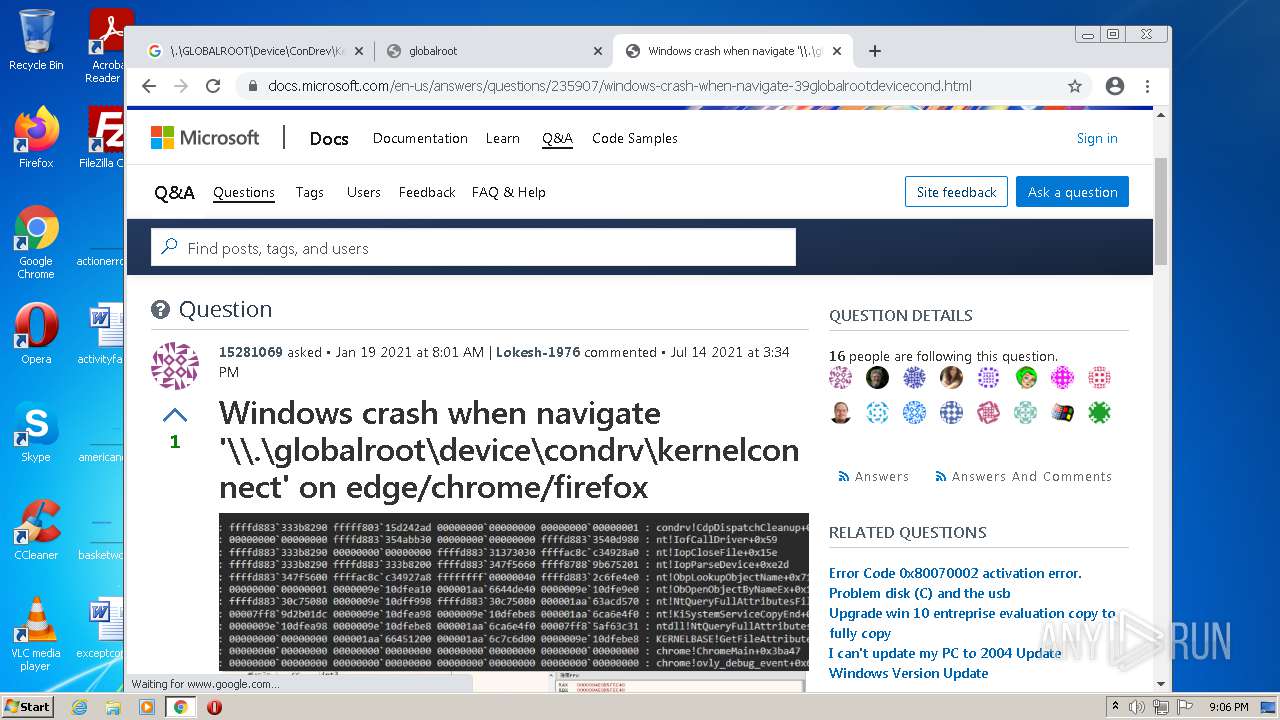Screen dimensions: 1280x720
Task: Select the 'Windows crash when navigate' tab
Action: tap(733, 51)
